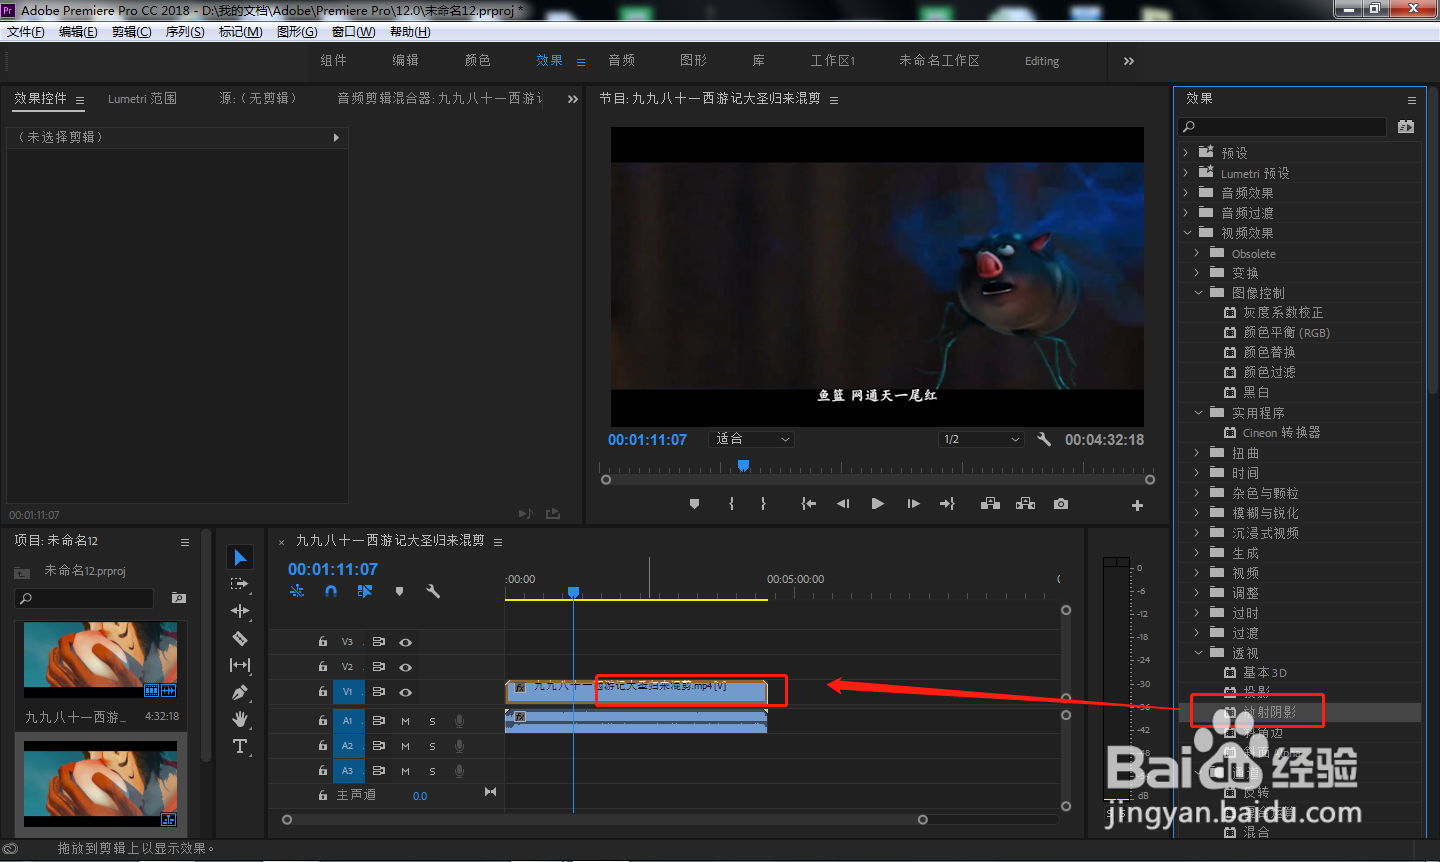Export frame with the camera icon
The width and height of the screenshot is (1440, 862).
1061,504
